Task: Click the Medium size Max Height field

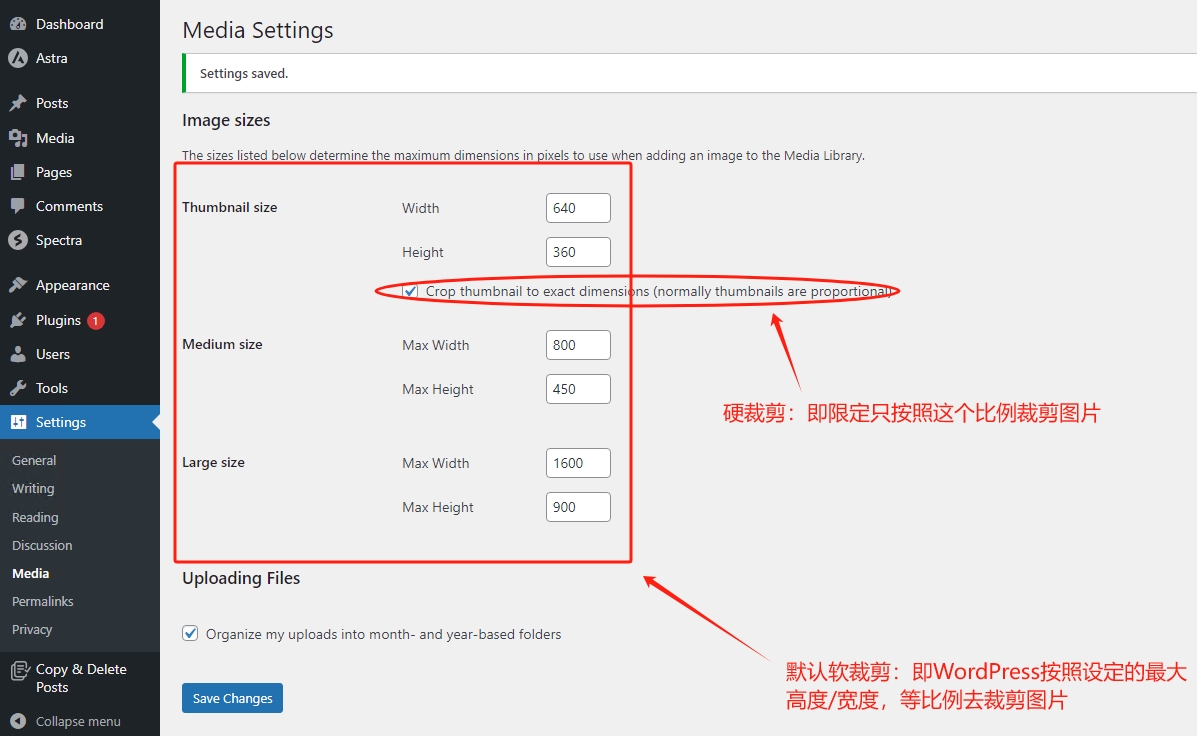Action: (x=578, y=389)
